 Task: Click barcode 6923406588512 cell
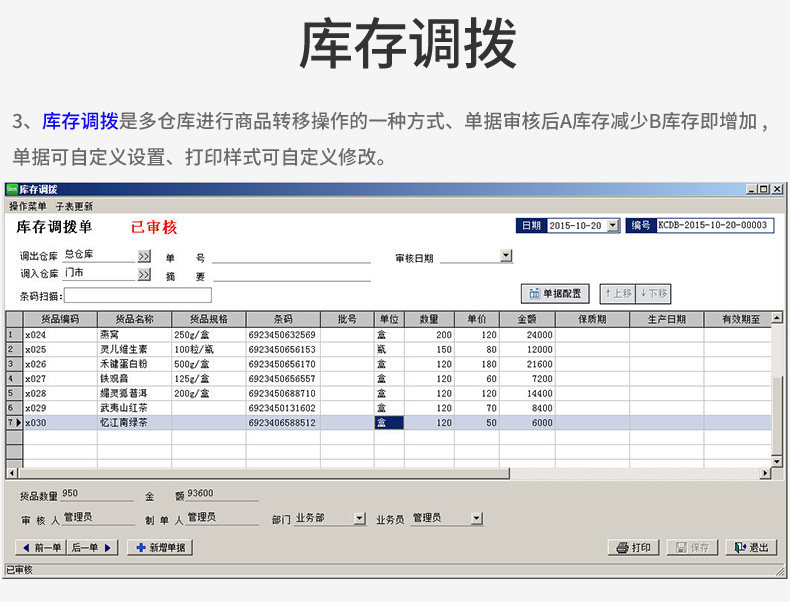tap(283, 422)
